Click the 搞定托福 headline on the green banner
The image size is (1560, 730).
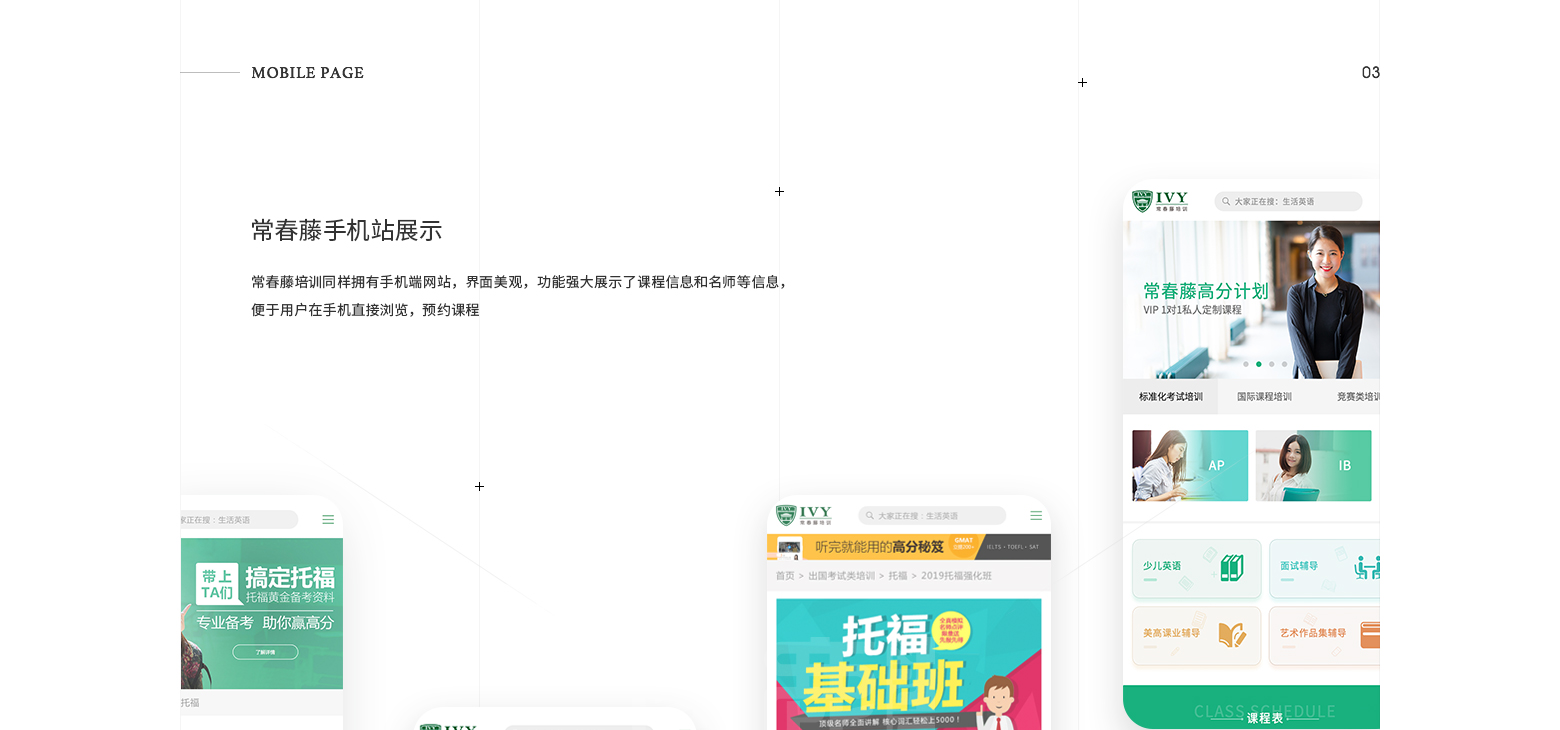(x=290, y=577)
